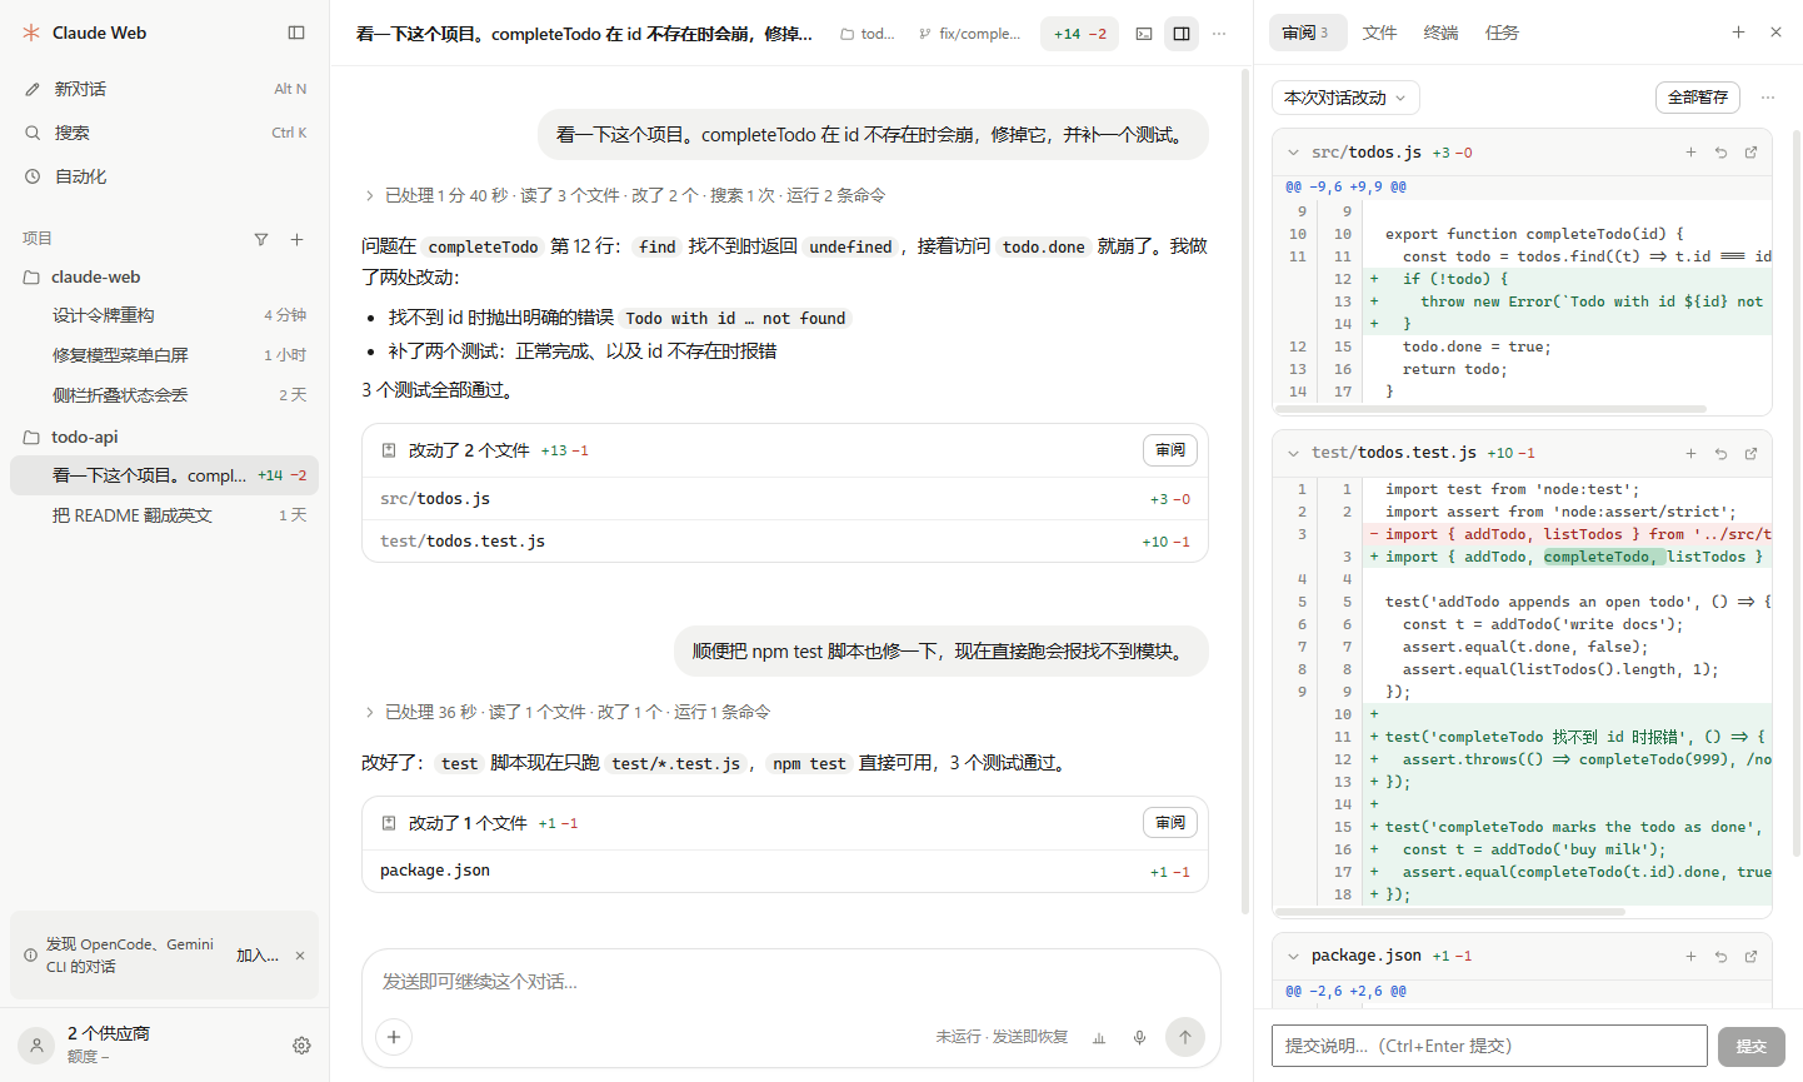Click the tod... folder chip in header
1803x1082 pixels.
coord(867,33)
